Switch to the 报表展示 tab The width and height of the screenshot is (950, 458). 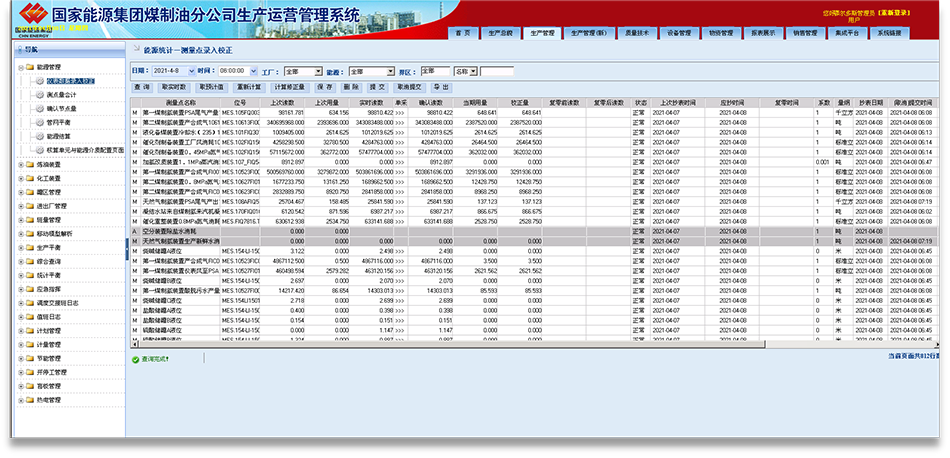763,33
